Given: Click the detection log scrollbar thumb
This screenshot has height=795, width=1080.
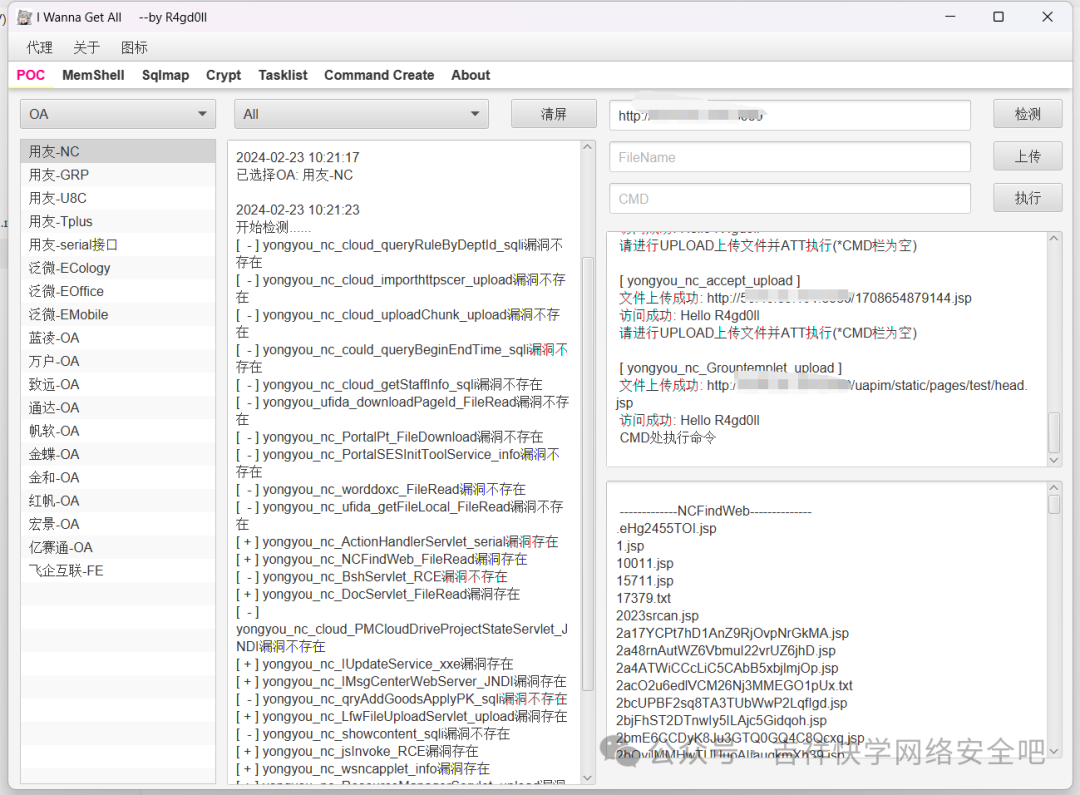Looking at the screenshot, I should (x=588, y=474).
